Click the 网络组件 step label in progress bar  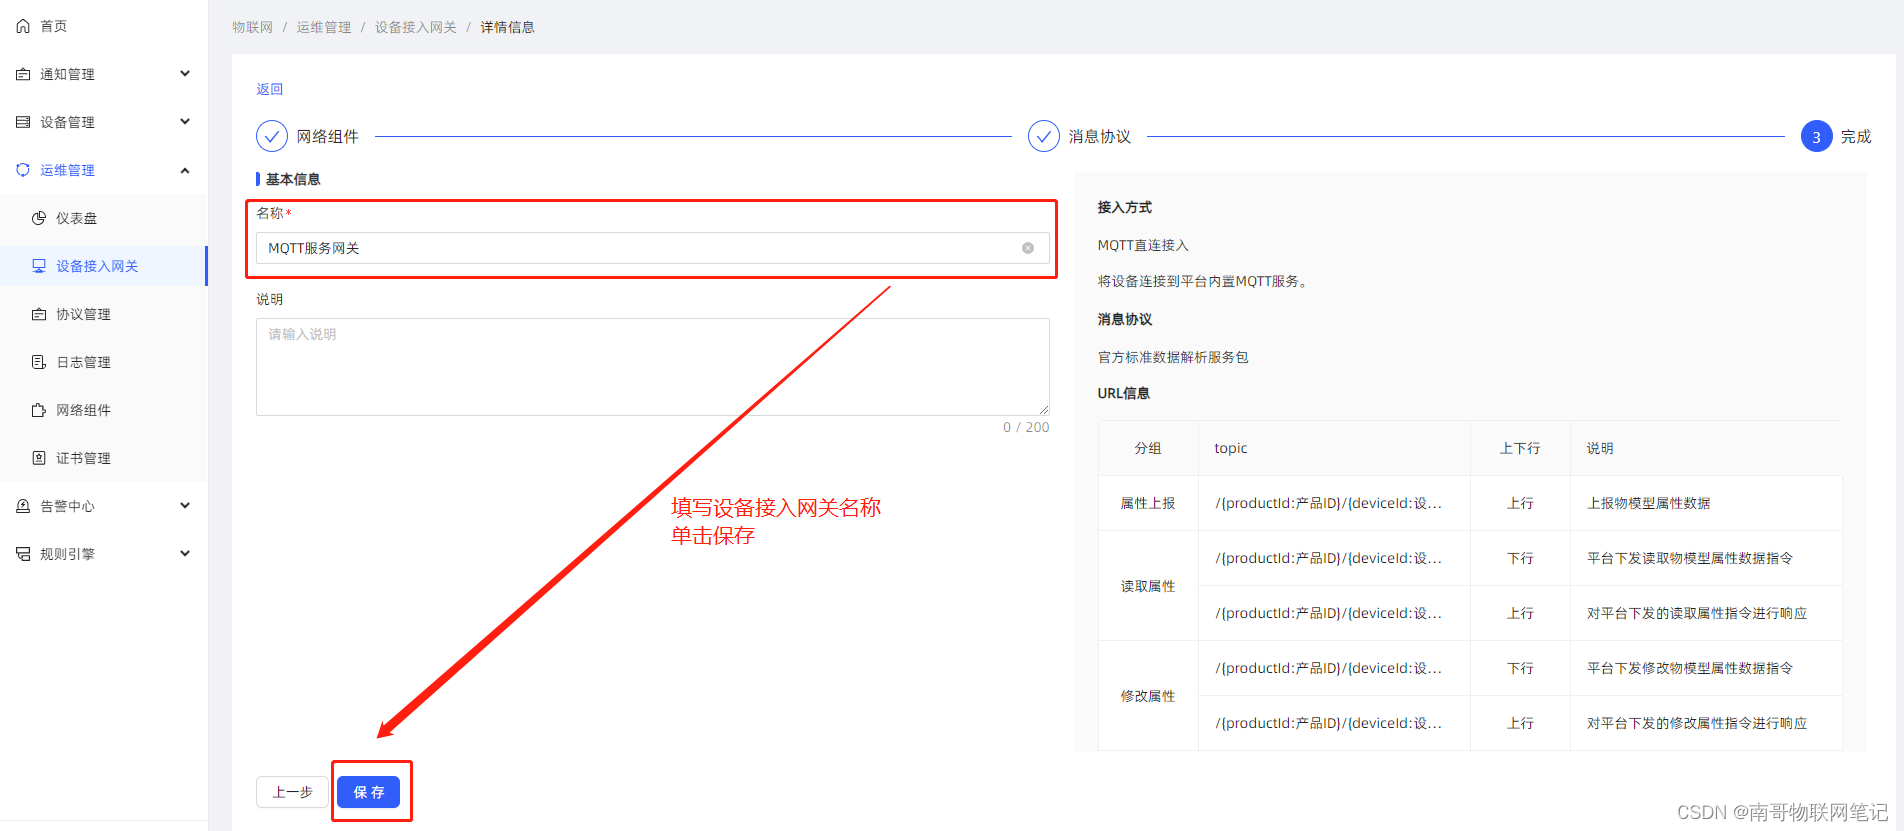coord(327,136)
